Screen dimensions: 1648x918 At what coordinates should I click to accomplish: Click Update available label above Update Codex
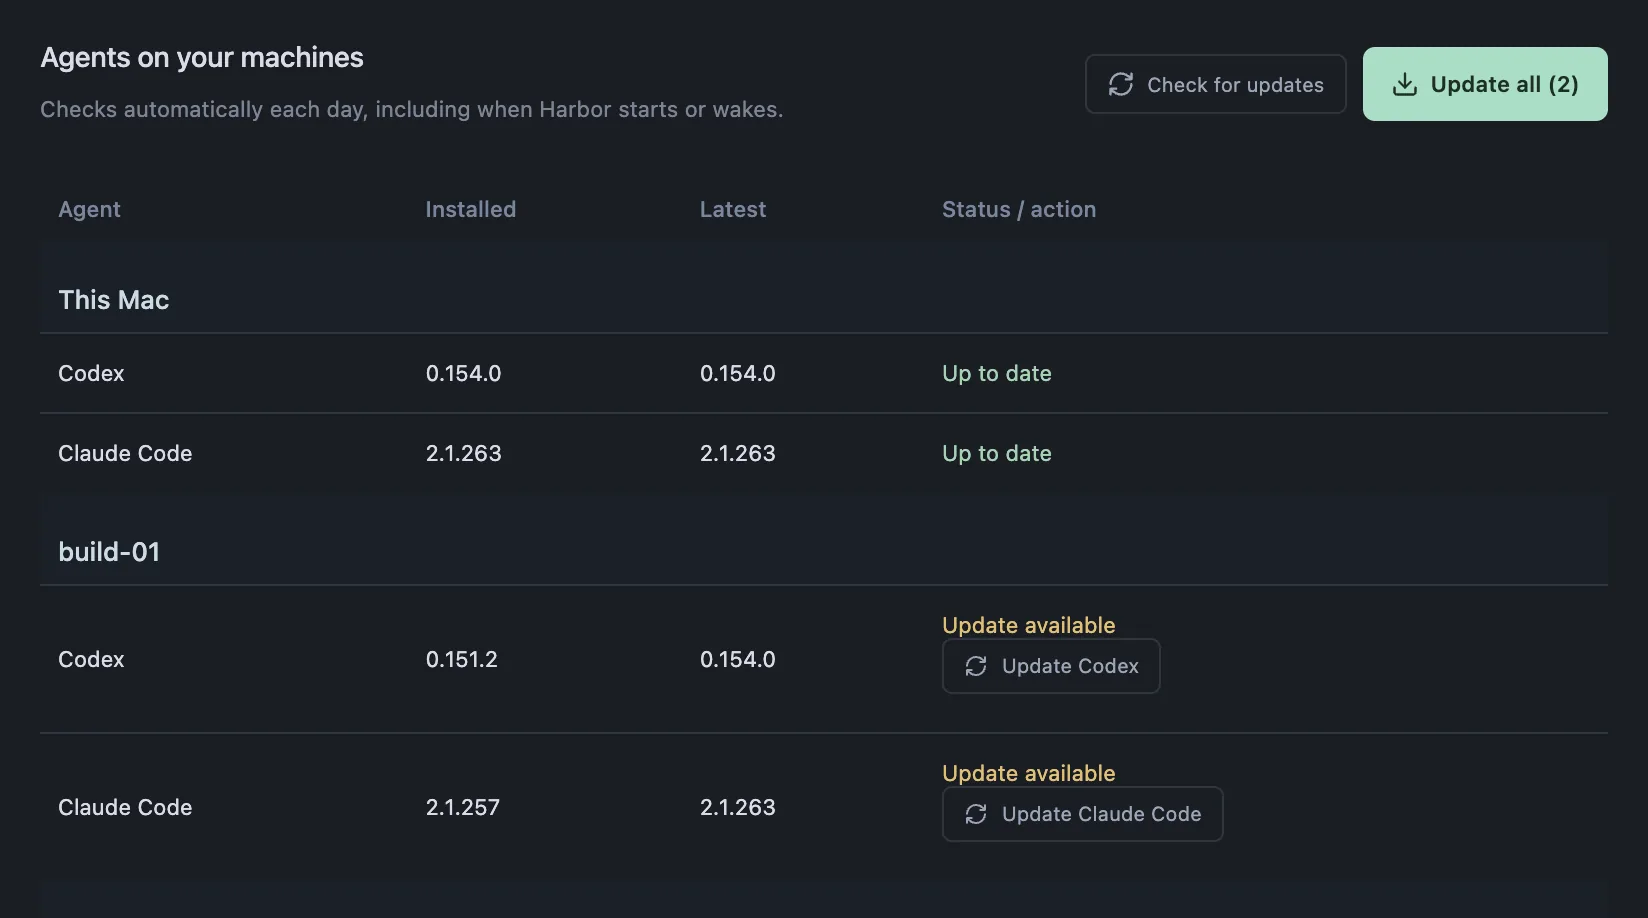tap(1029, 625)
